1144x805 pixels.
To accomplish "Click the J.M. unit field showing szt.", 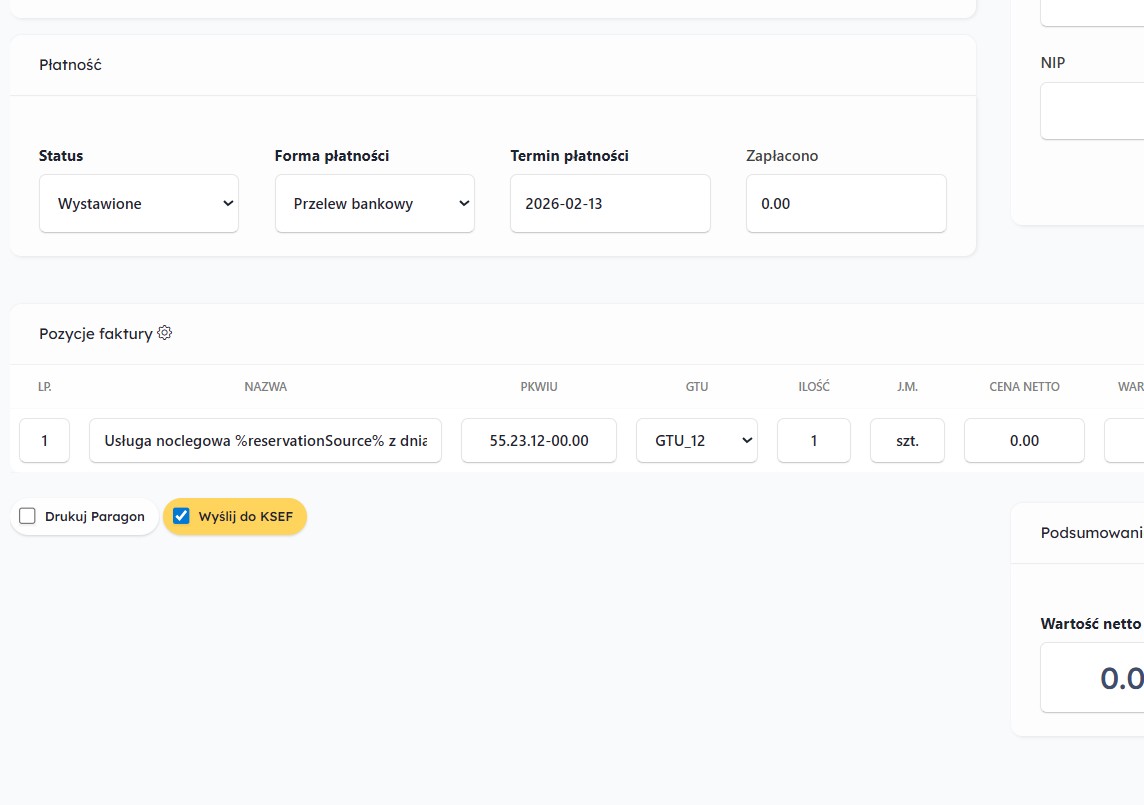I will click(x=907, y=440).
